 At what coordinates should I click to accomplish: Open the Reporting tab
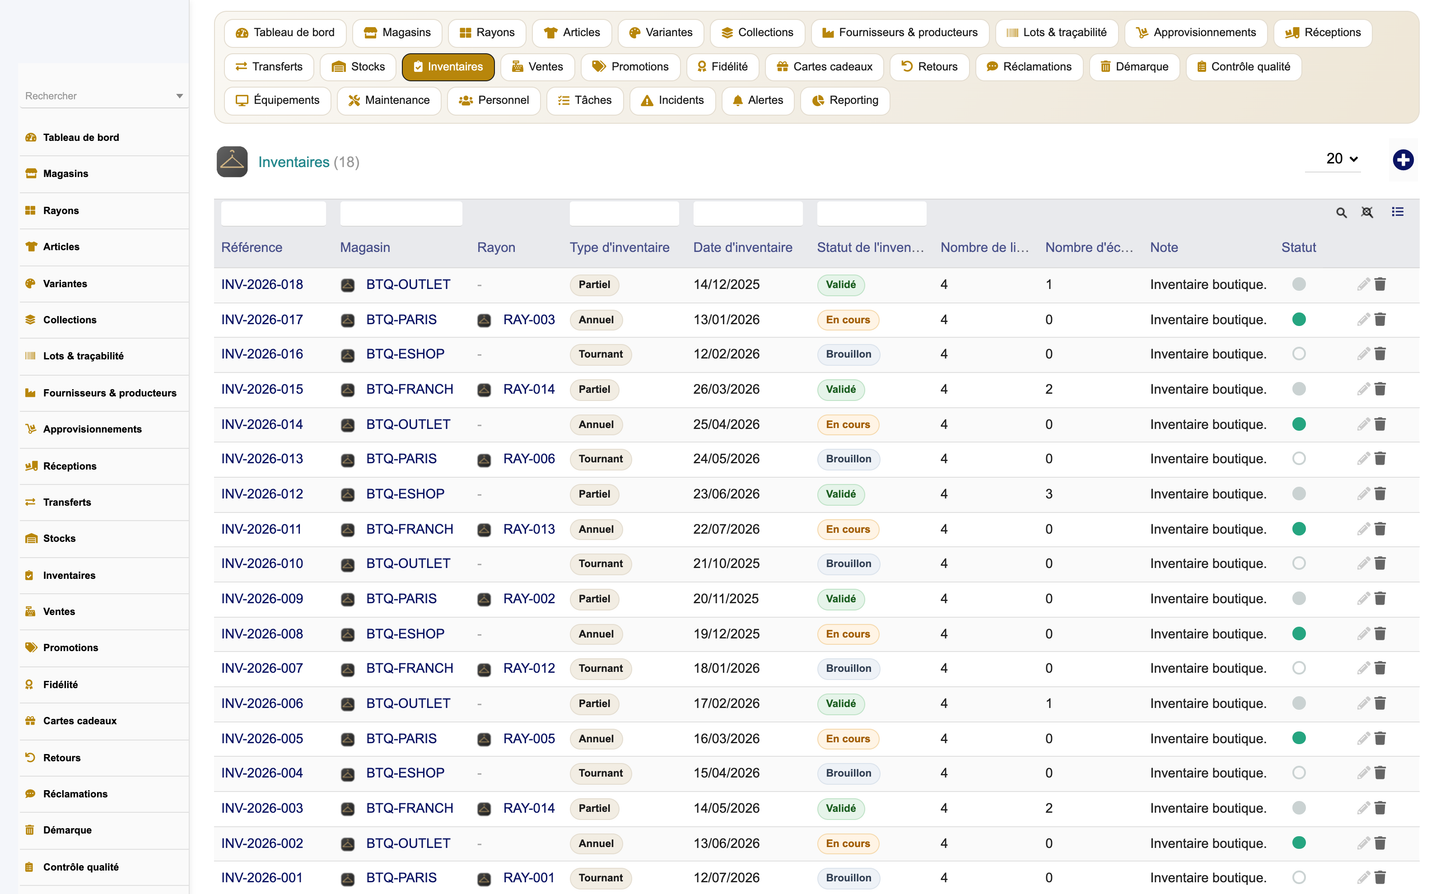pyautogui.click(x=845, y=101)
